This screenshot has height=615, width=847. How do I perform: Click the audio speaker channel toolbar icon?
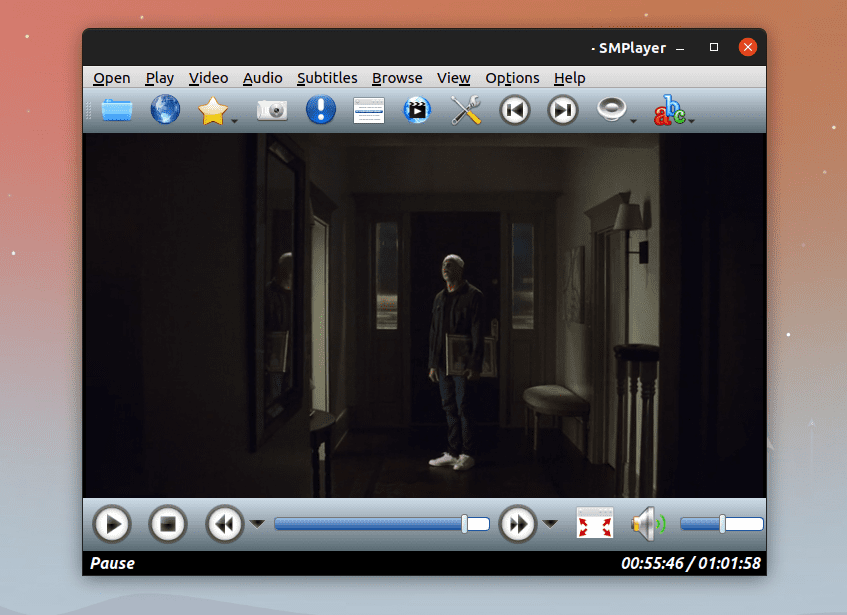pos(611,110)
